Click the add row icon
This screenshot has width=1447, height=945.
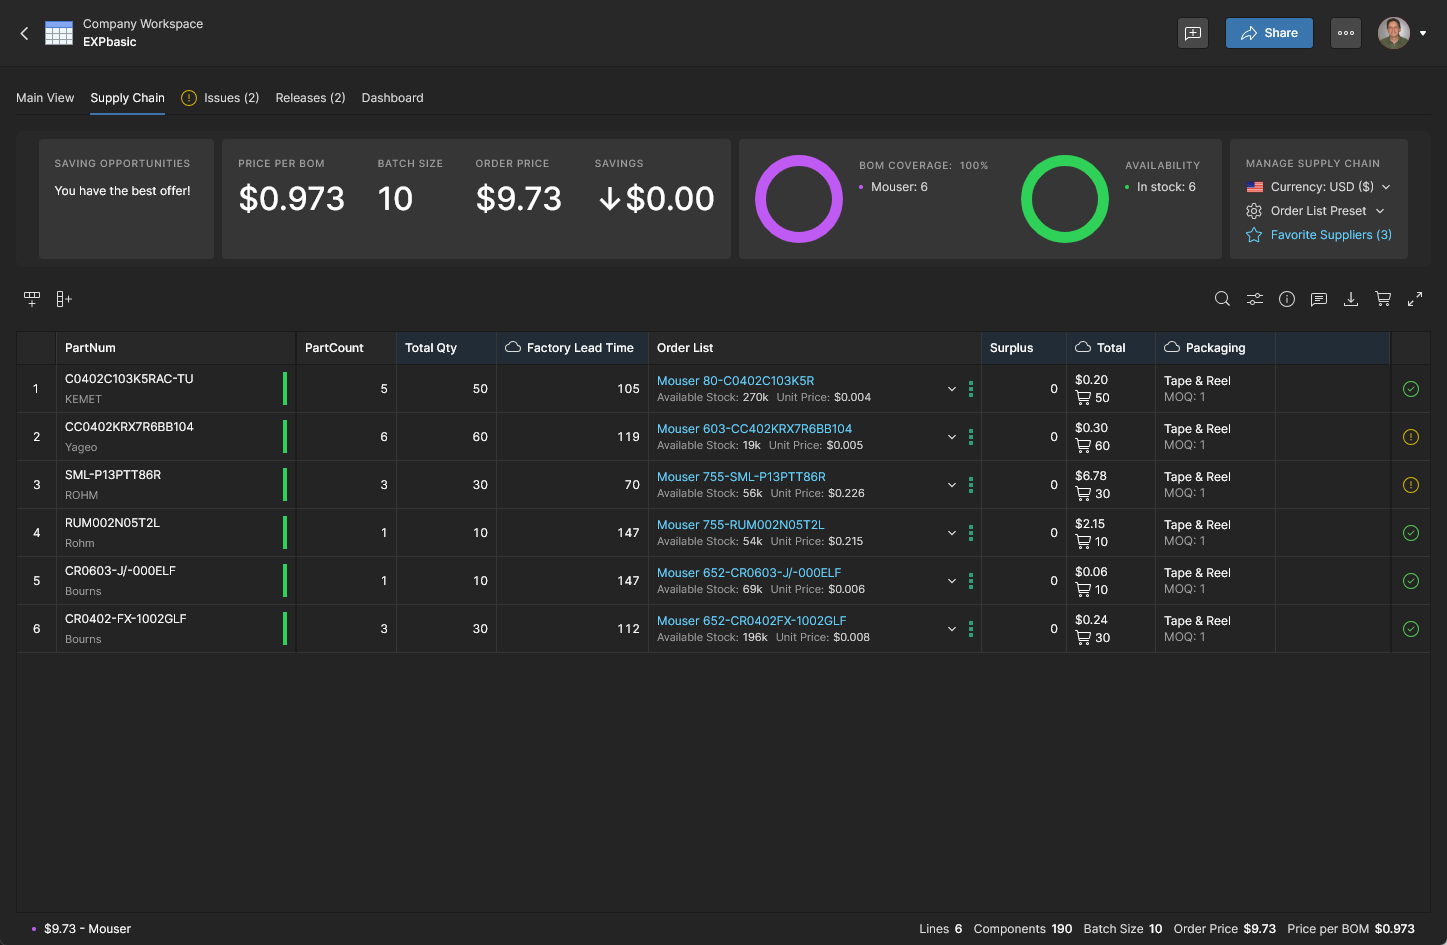[x=32, y=299]
